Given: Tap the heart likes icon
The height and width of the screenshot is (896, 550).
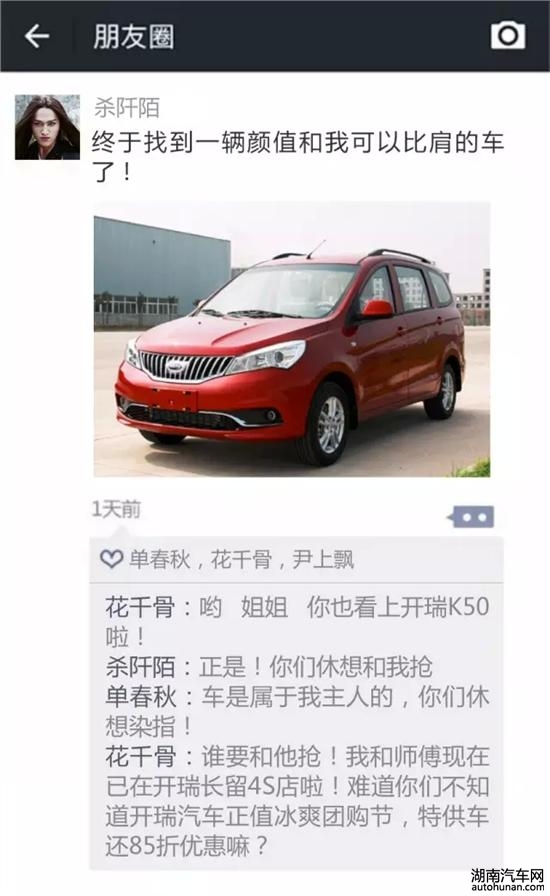Looking at the screenshot, I should click(x=111, y=558).
